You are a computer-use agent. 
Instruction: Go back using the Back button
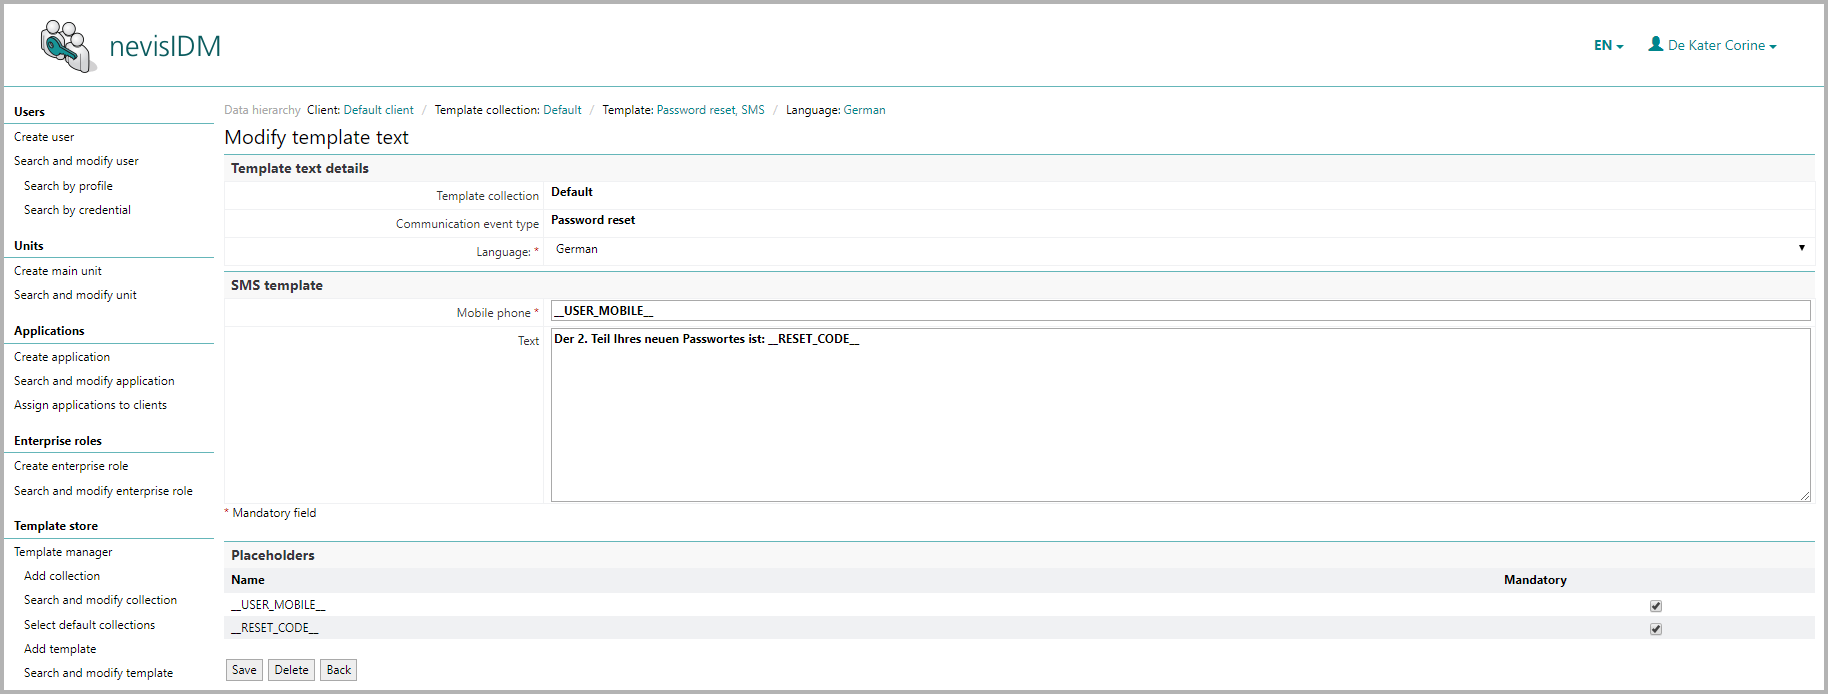coord(338,670)
